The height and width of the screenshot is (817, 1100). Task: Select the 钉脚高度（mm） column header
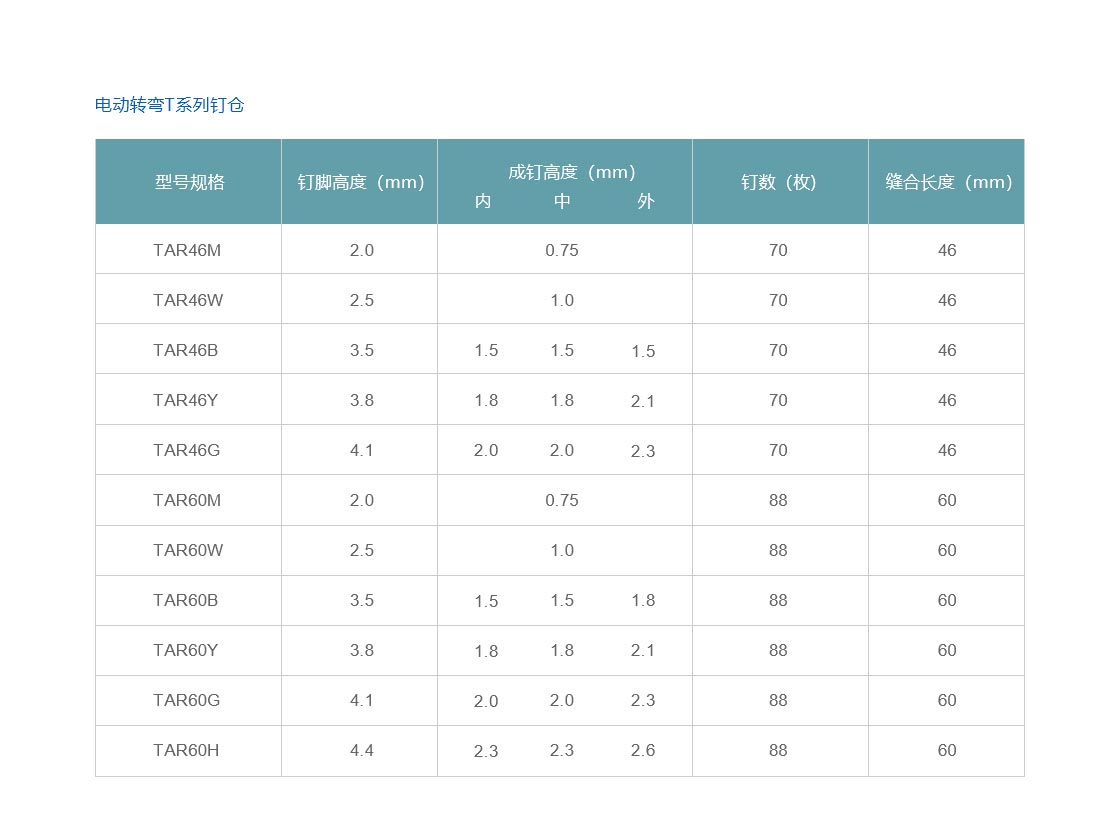(361, 182)
